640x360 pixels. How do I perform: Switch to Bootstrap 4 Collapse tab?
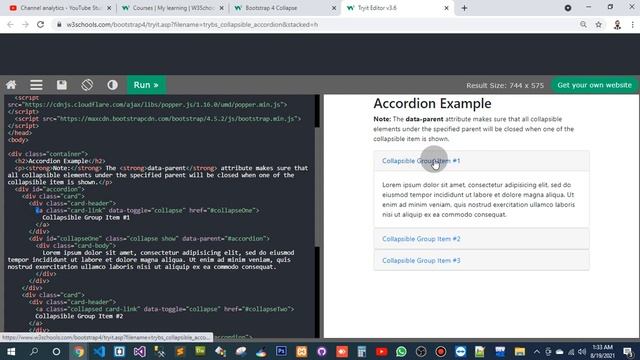[x=285, y=8]
